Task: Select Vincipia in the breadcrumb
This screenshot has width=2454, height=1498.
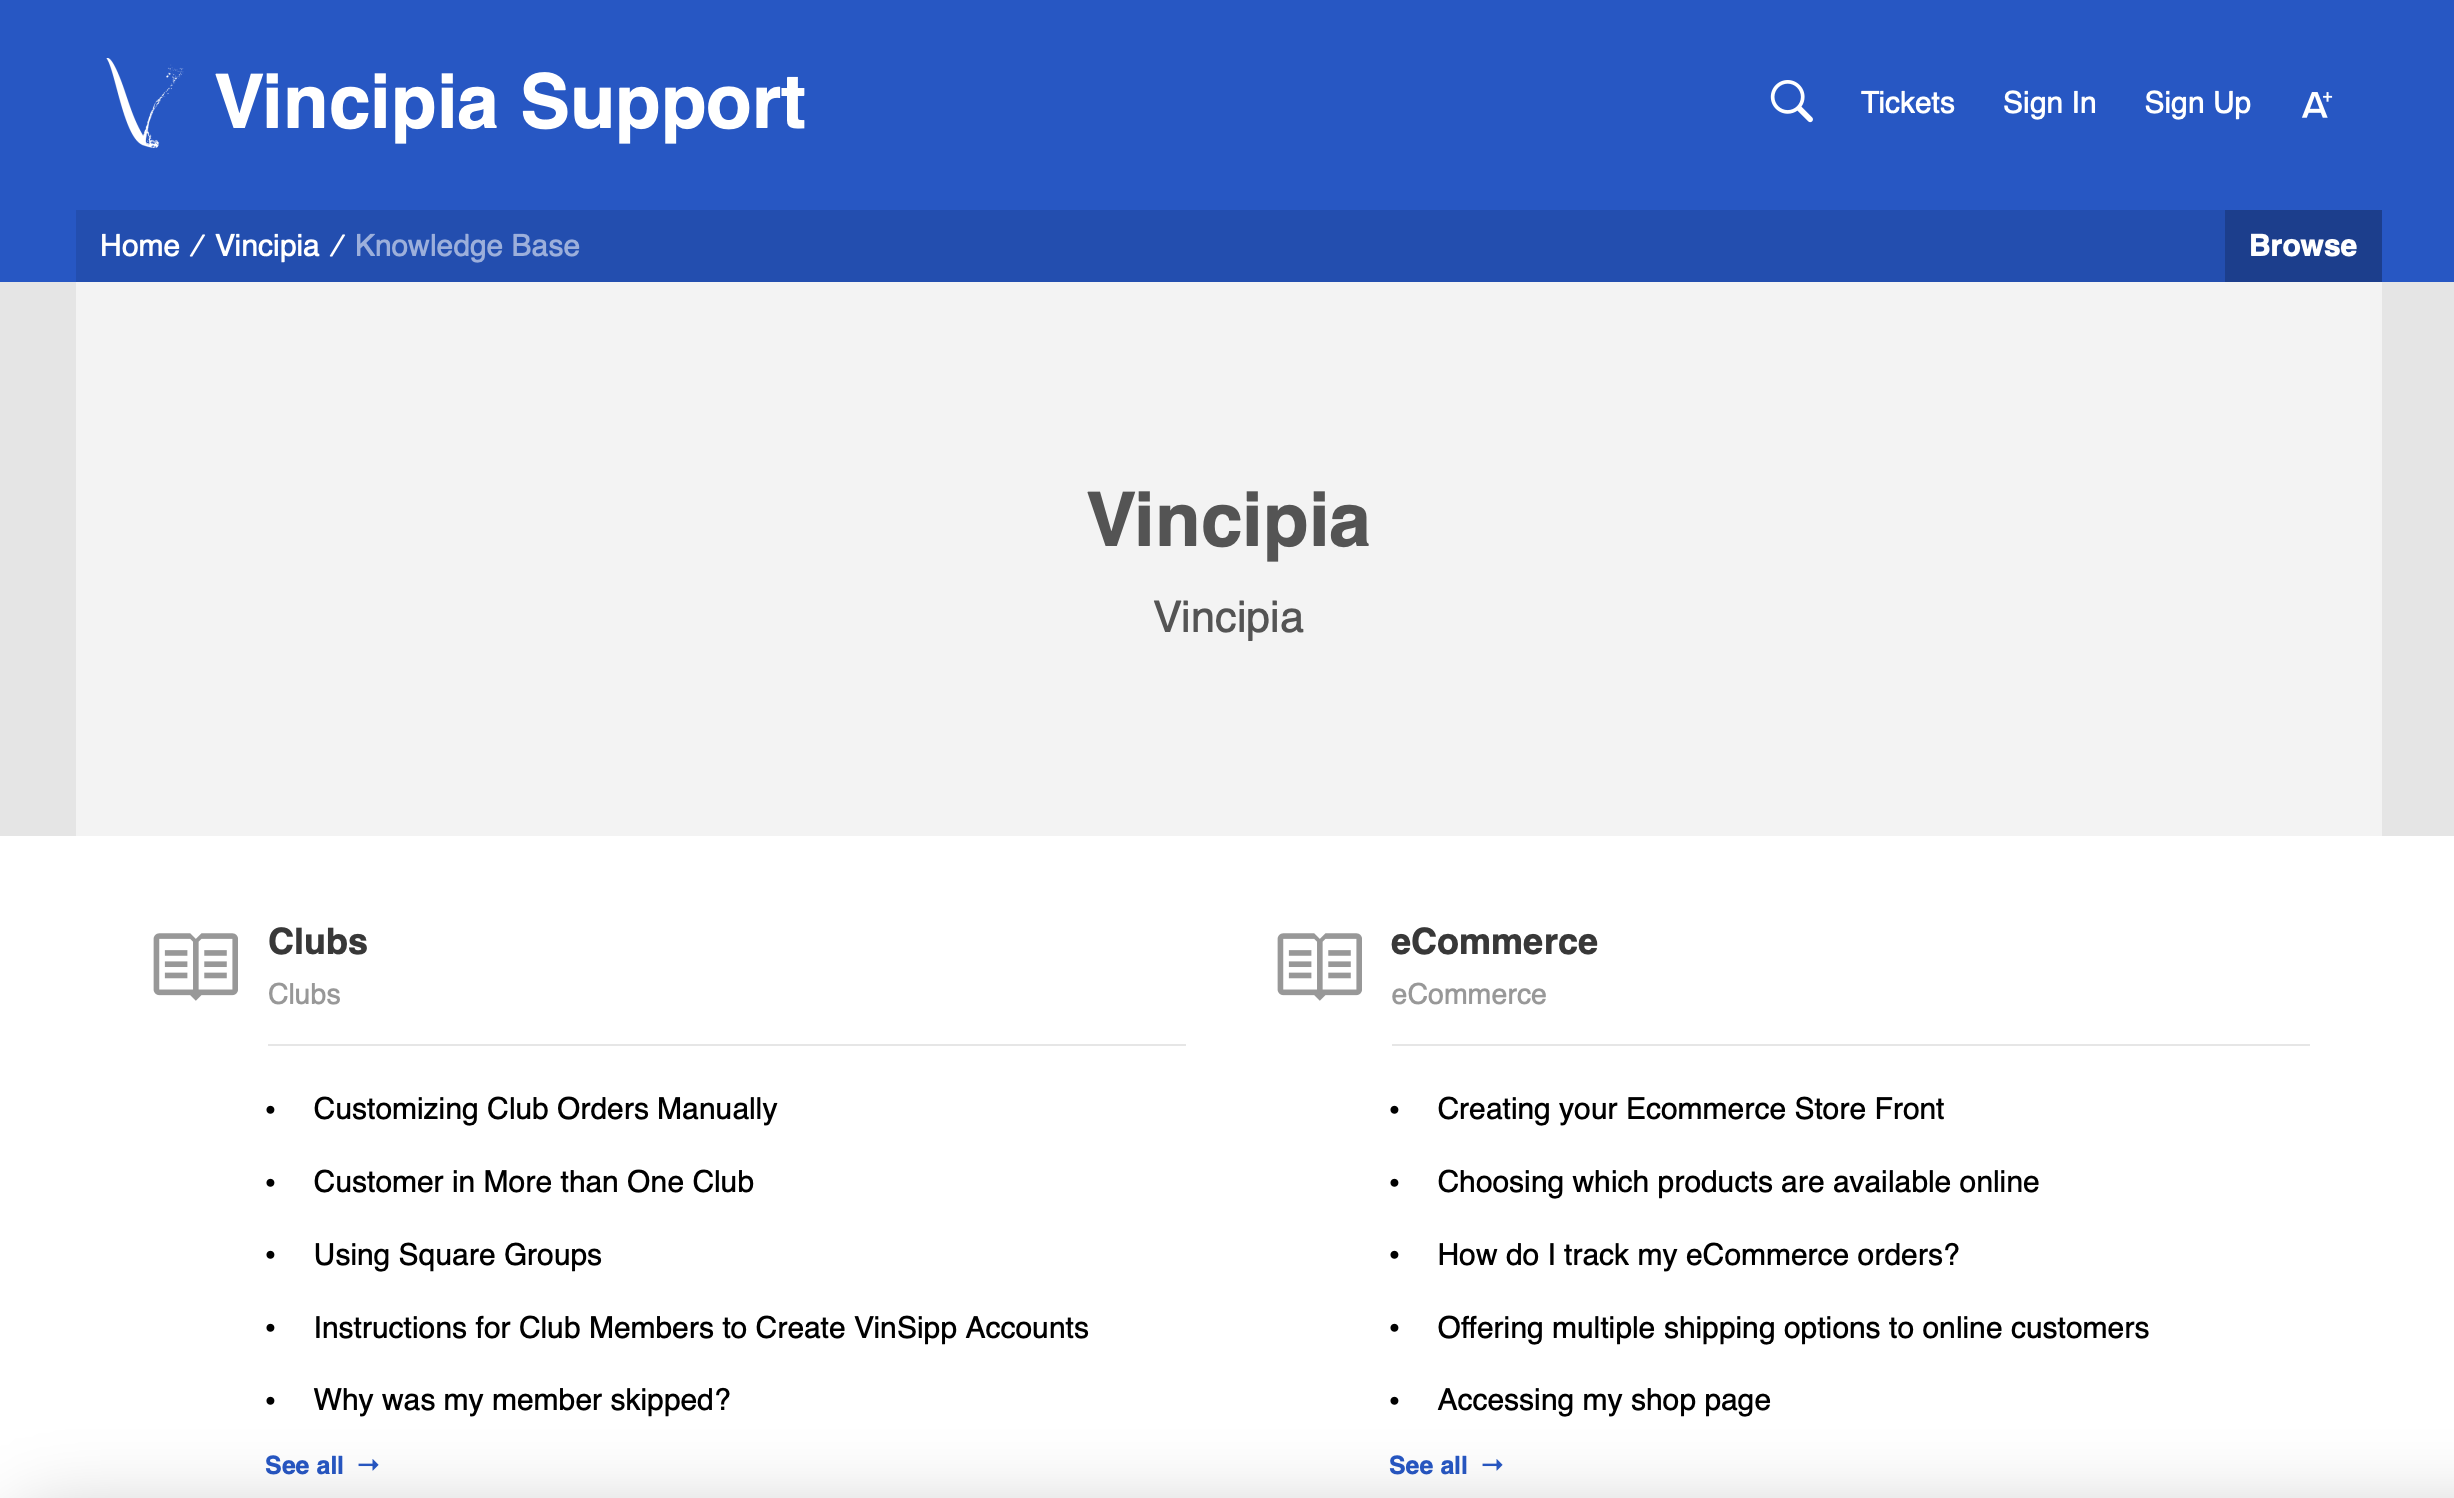Action: [267, 246]
